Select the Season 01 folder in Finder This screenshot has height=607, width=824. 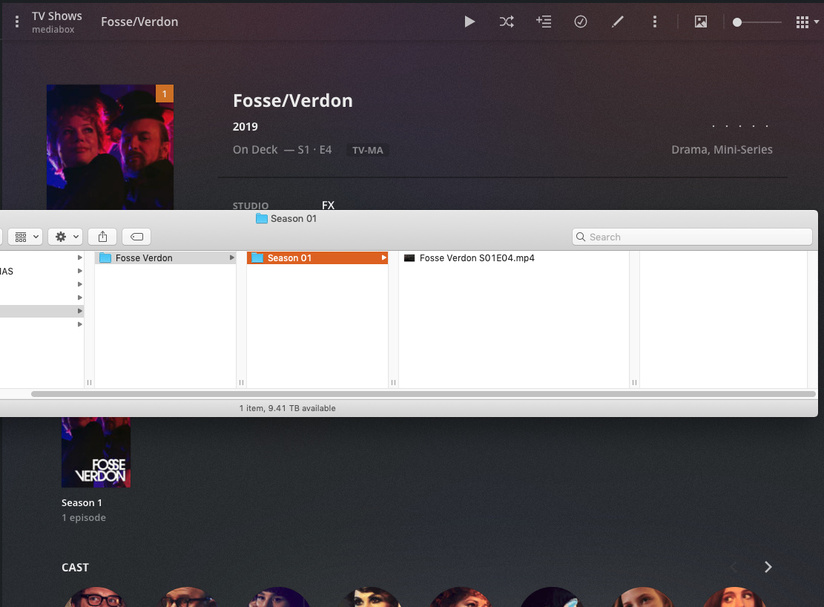(317, 258)
